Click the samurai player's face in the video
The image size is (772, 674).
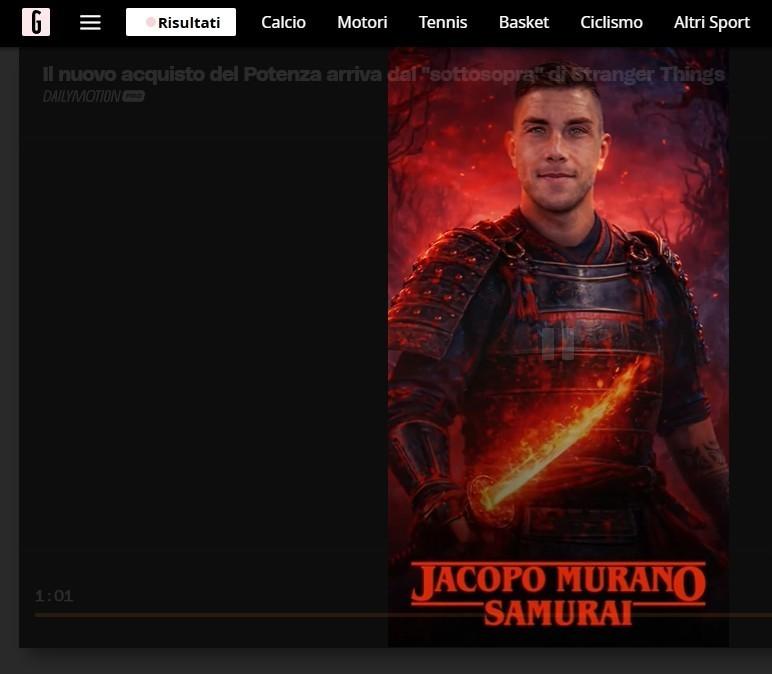[558, 150]
